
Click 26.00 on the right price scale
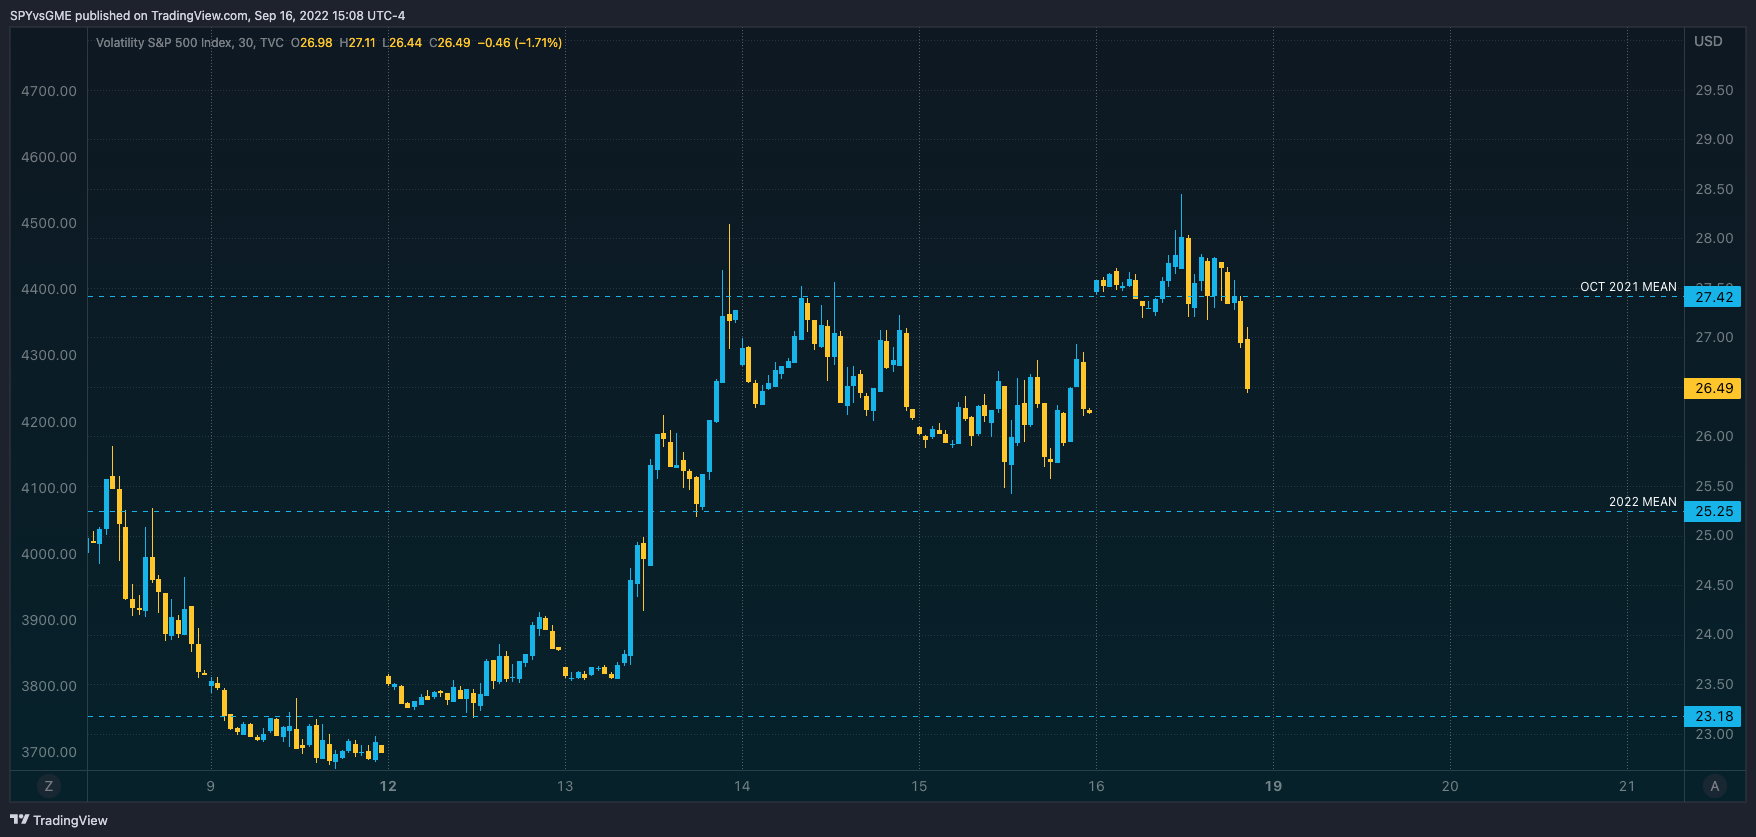[1714, 436]
